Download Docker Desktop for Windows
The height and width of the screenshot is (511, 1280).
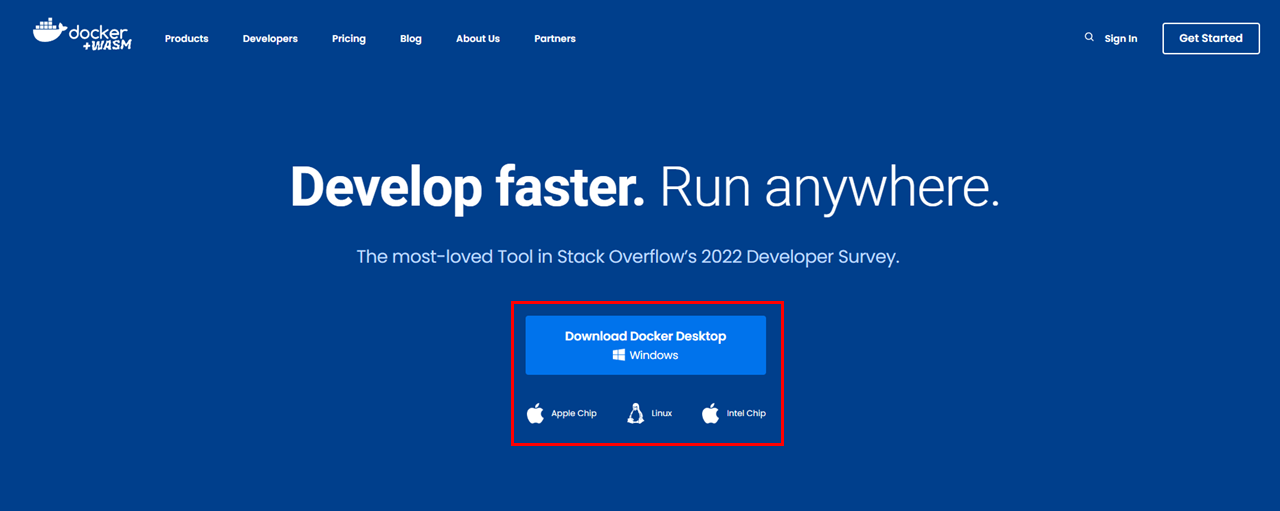point(646,345)
